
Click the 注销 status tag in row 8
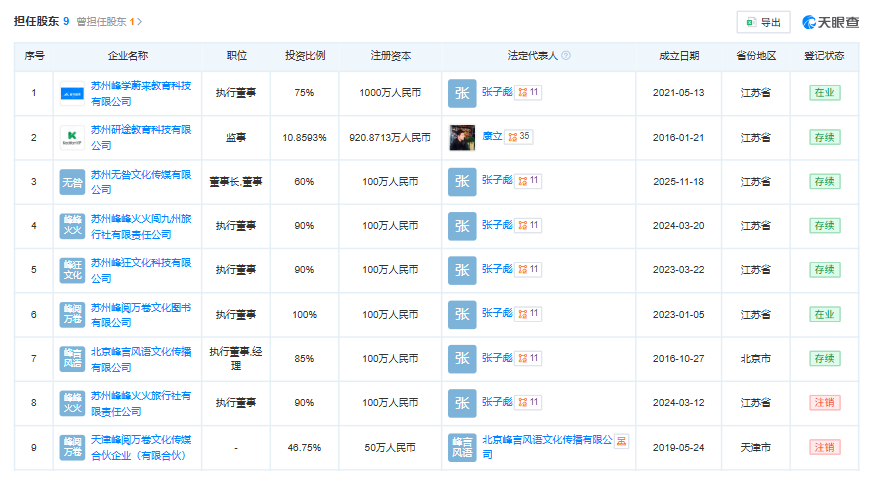[824, 403]
